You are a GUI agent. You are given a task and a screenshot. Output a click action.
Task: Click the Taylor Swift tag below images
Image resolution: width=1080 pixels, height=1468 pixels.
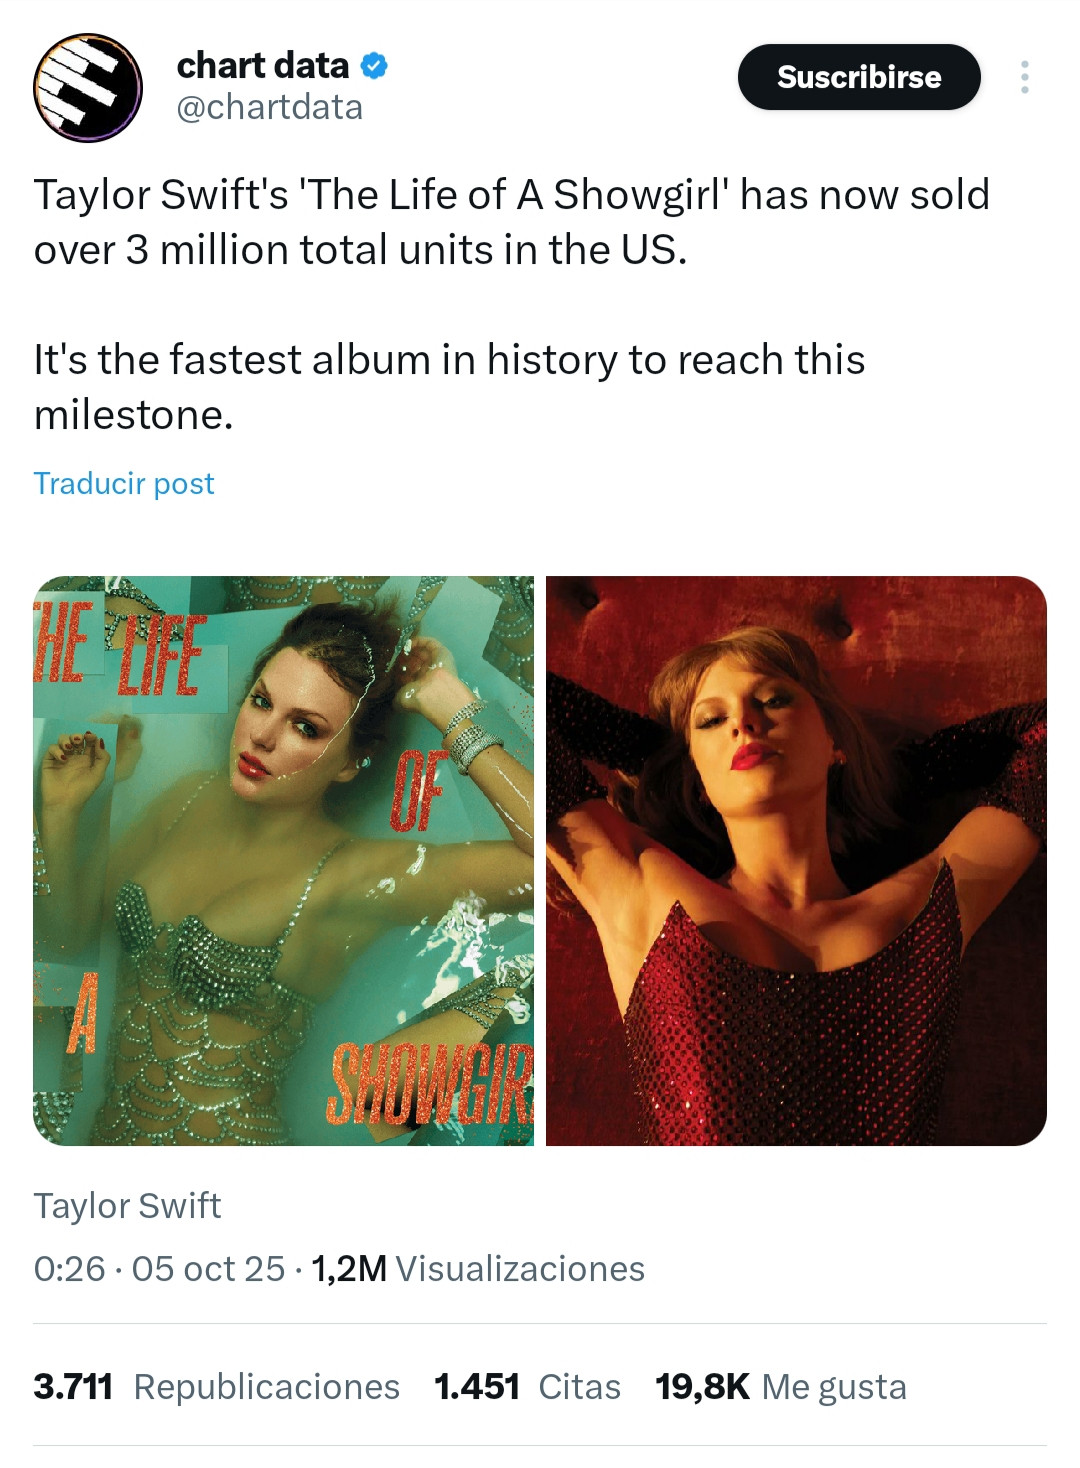[x=127, y=1205]
